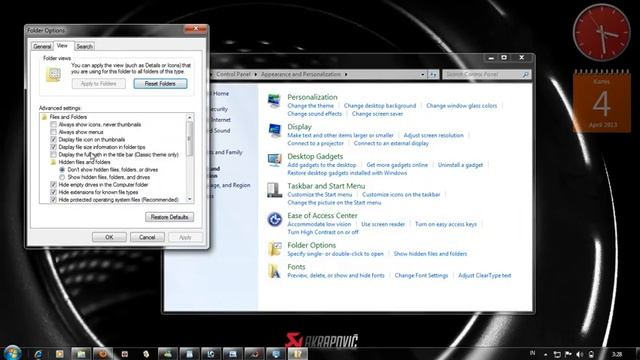The image size is (640, 360).
Task: Select Show hidden files, folders, and drives
Action: (62, 177)
